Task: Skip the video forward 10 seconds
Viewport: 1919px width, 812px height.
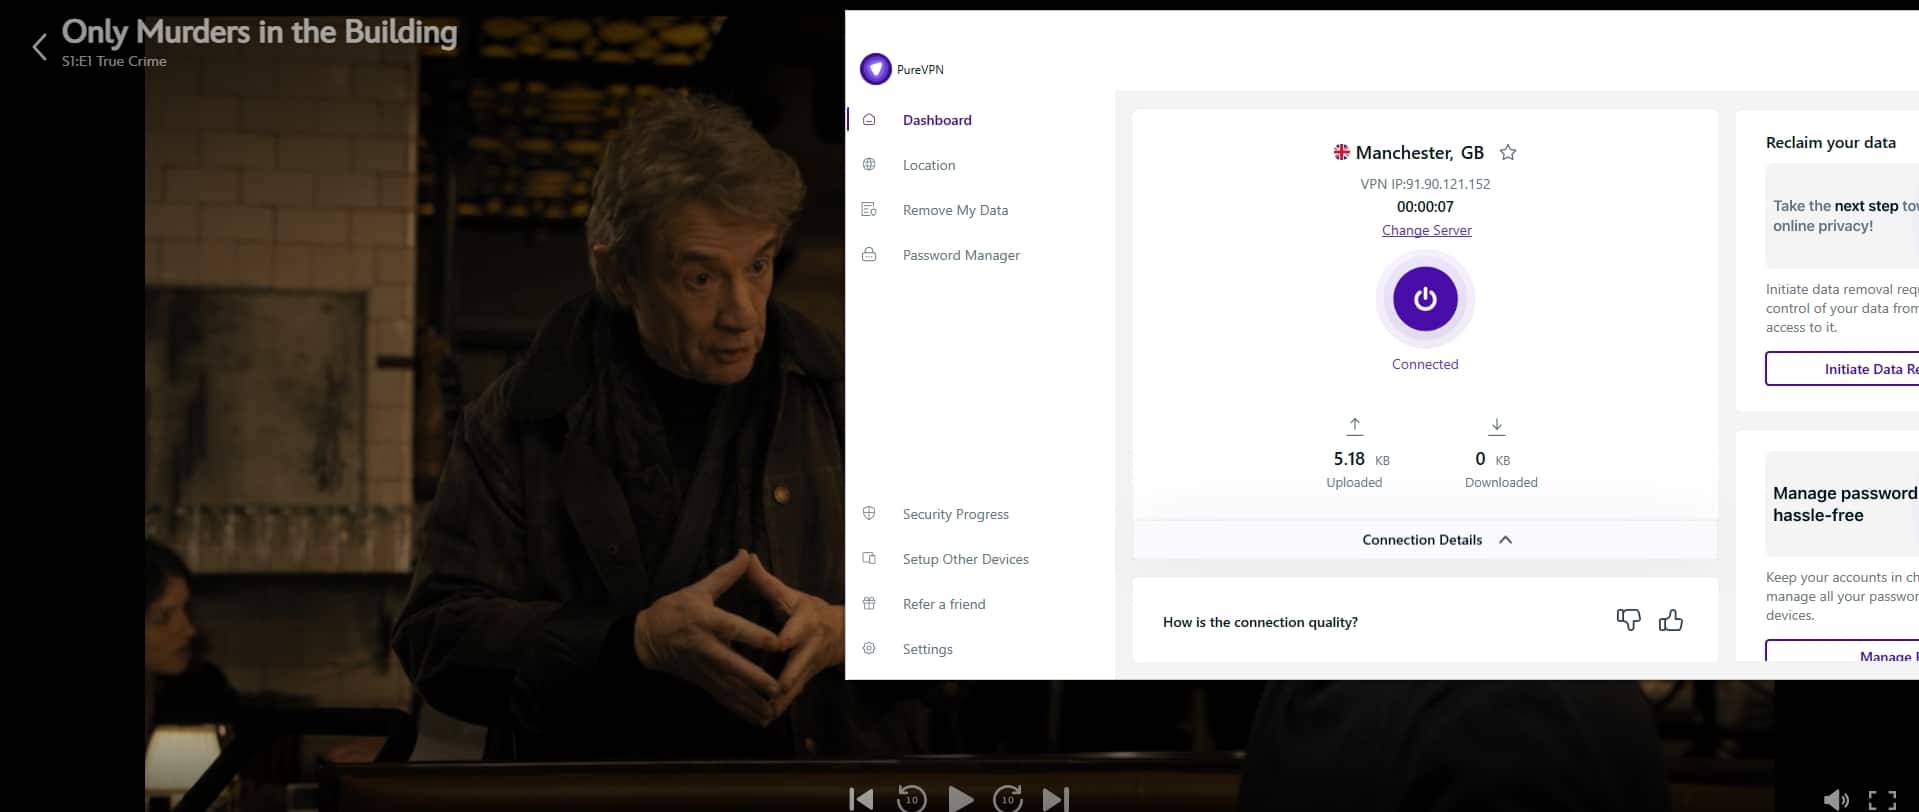Action: coord(1008,798)
